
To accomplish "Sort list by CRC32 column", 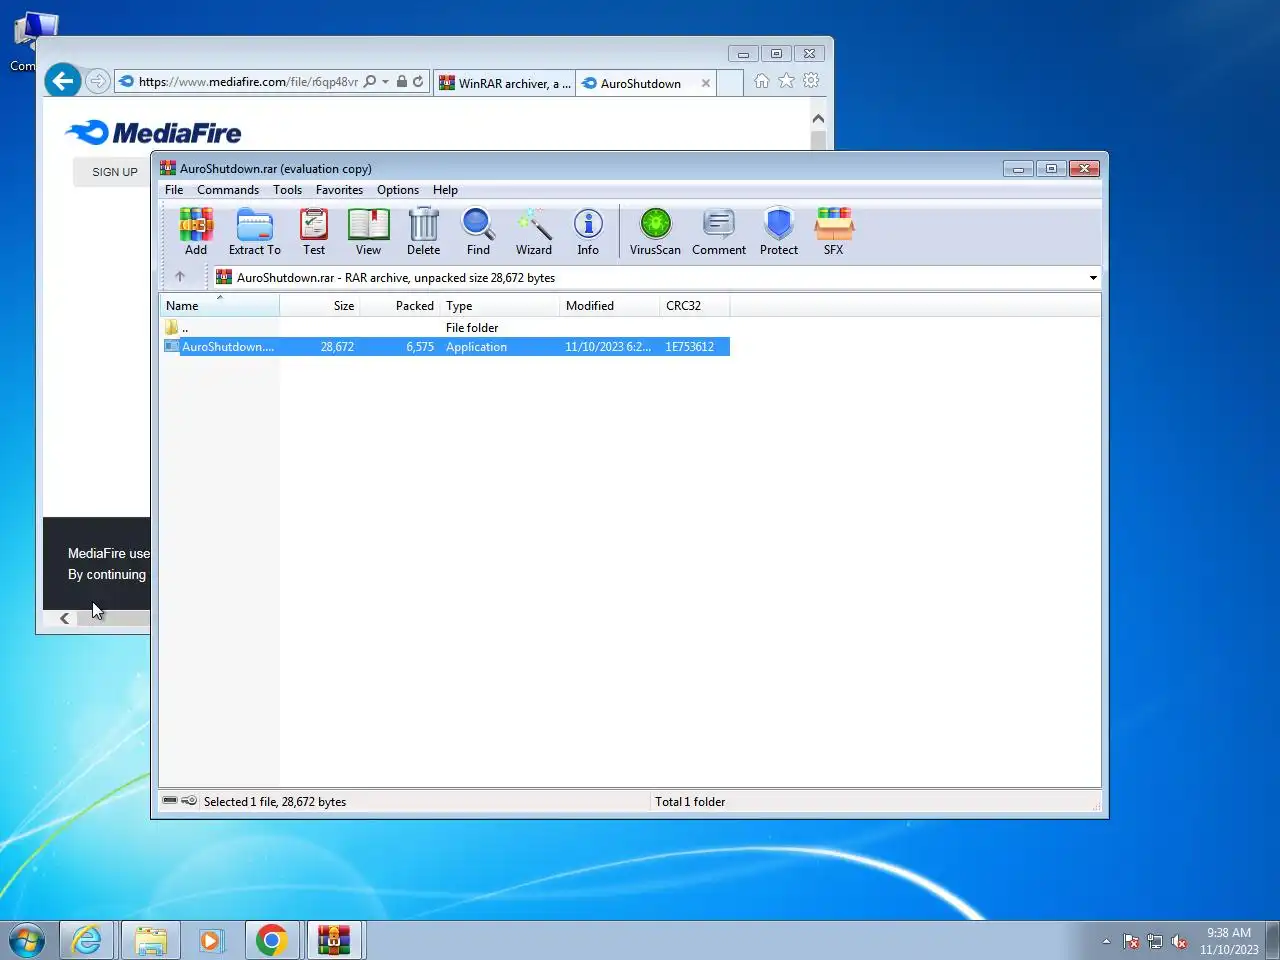I will 695,306.
